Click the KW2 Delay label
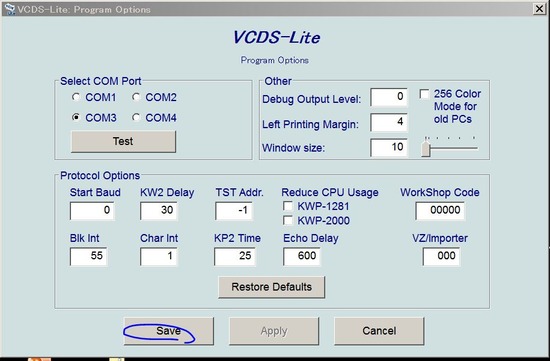 pos(167,192)
